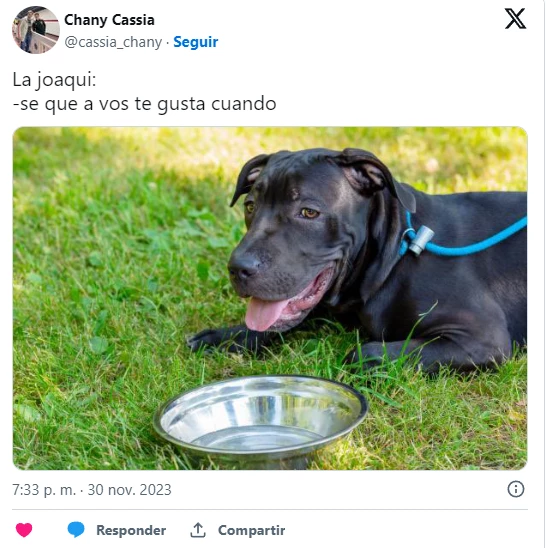Click the metal water bowl in photo
546x548 pixels.
(x=260, y=421)
